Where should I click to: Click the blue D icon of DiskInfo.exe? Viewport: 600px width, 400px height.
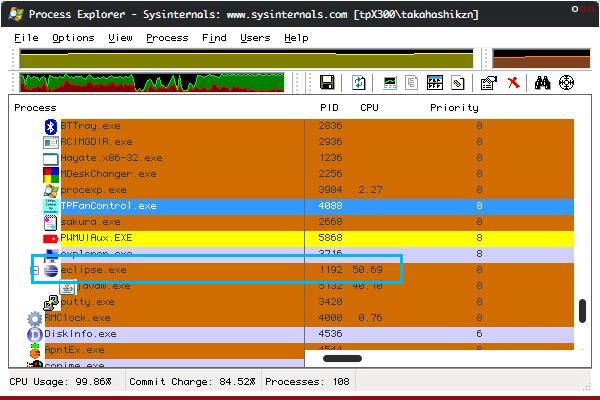(x=35, y=335)
